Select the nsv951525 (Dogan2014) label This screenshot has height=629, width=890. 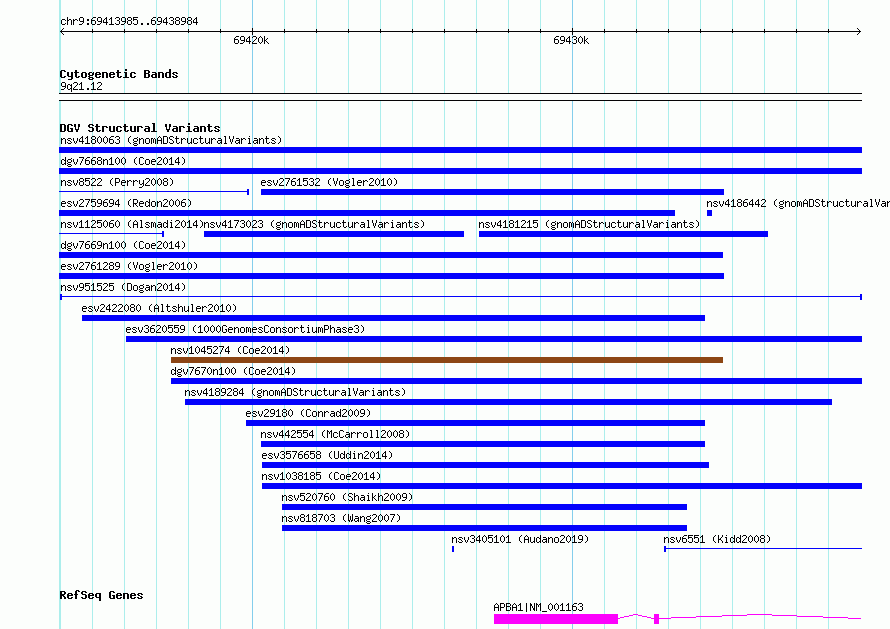pyautogui.click(x=123, y=287)
